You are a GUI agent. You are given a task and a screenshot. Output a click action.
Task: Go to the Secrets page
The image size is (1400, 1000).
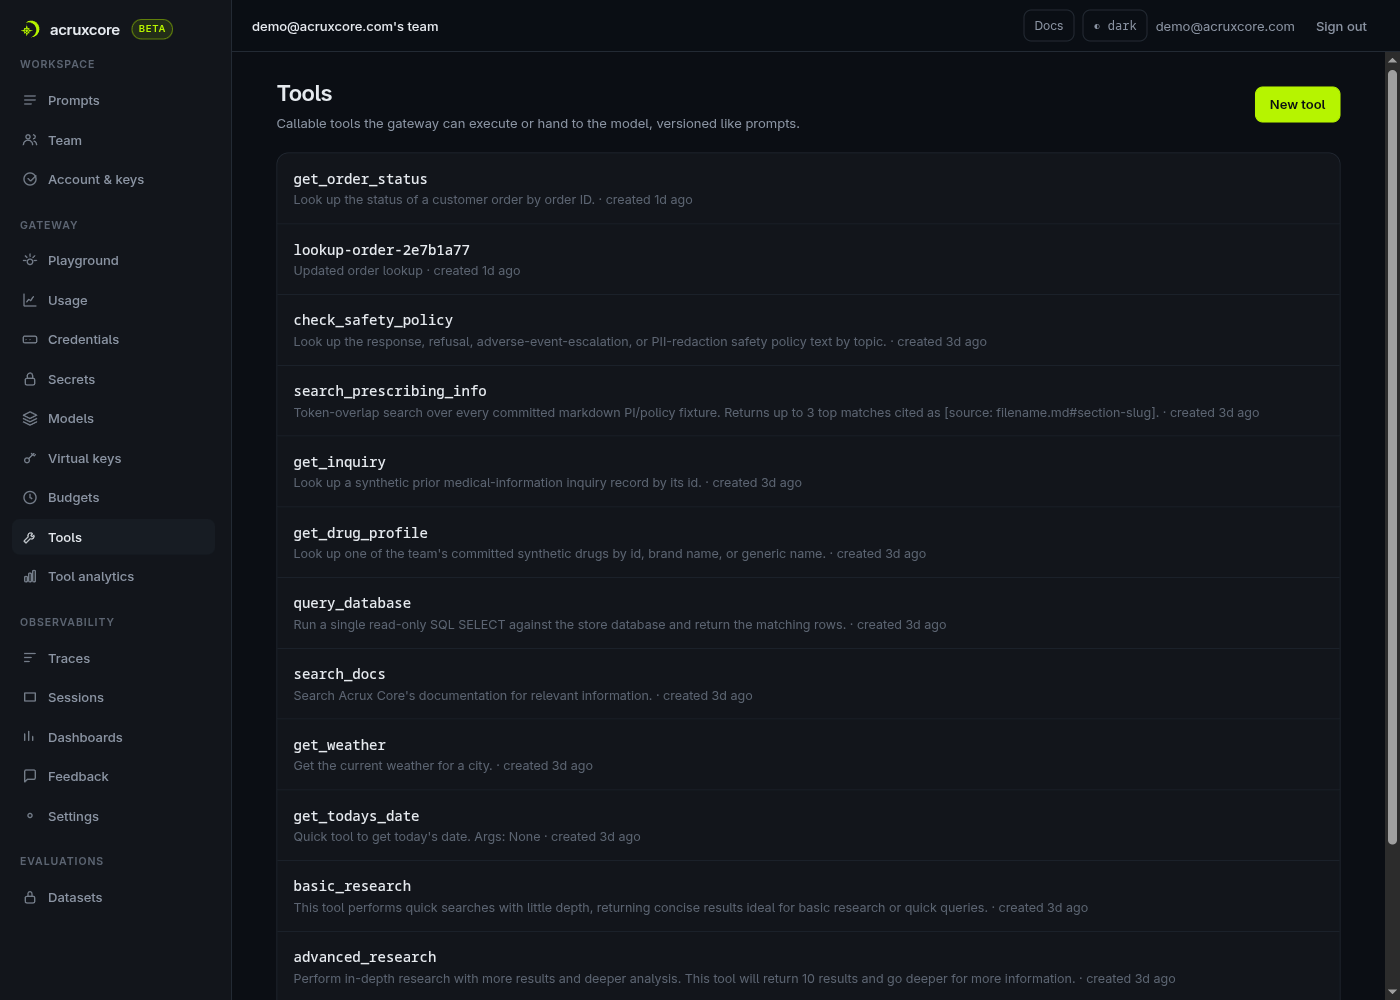pos(113,379)
